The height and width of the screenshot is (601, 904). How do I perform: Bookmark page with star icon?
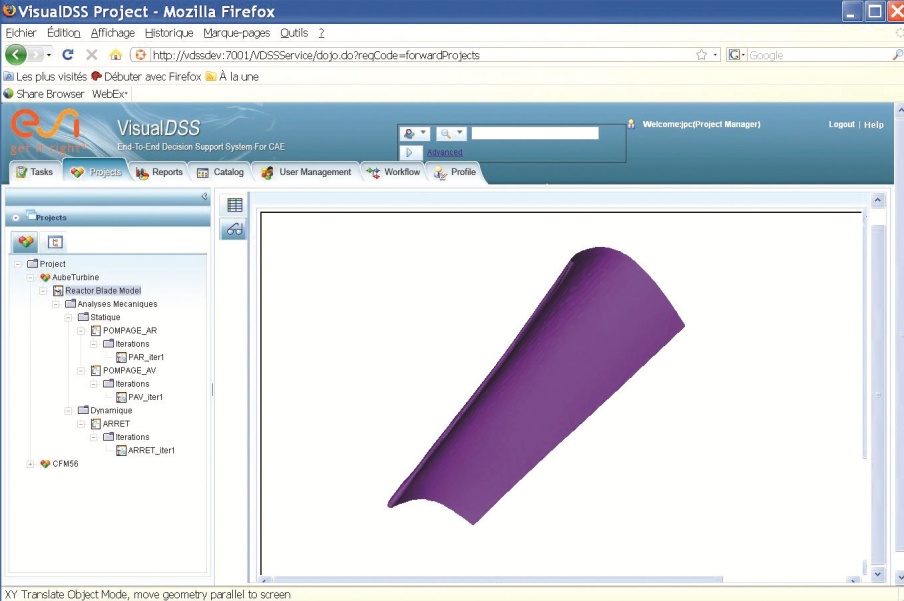(x=701, y=55)
